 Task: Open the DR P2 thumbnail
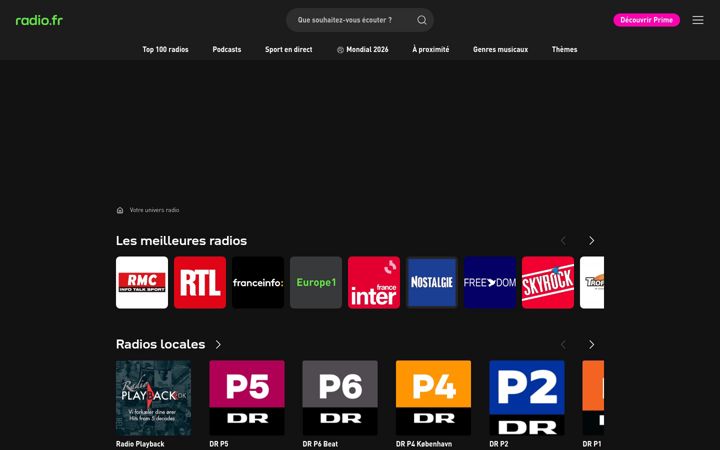[527, 398]
